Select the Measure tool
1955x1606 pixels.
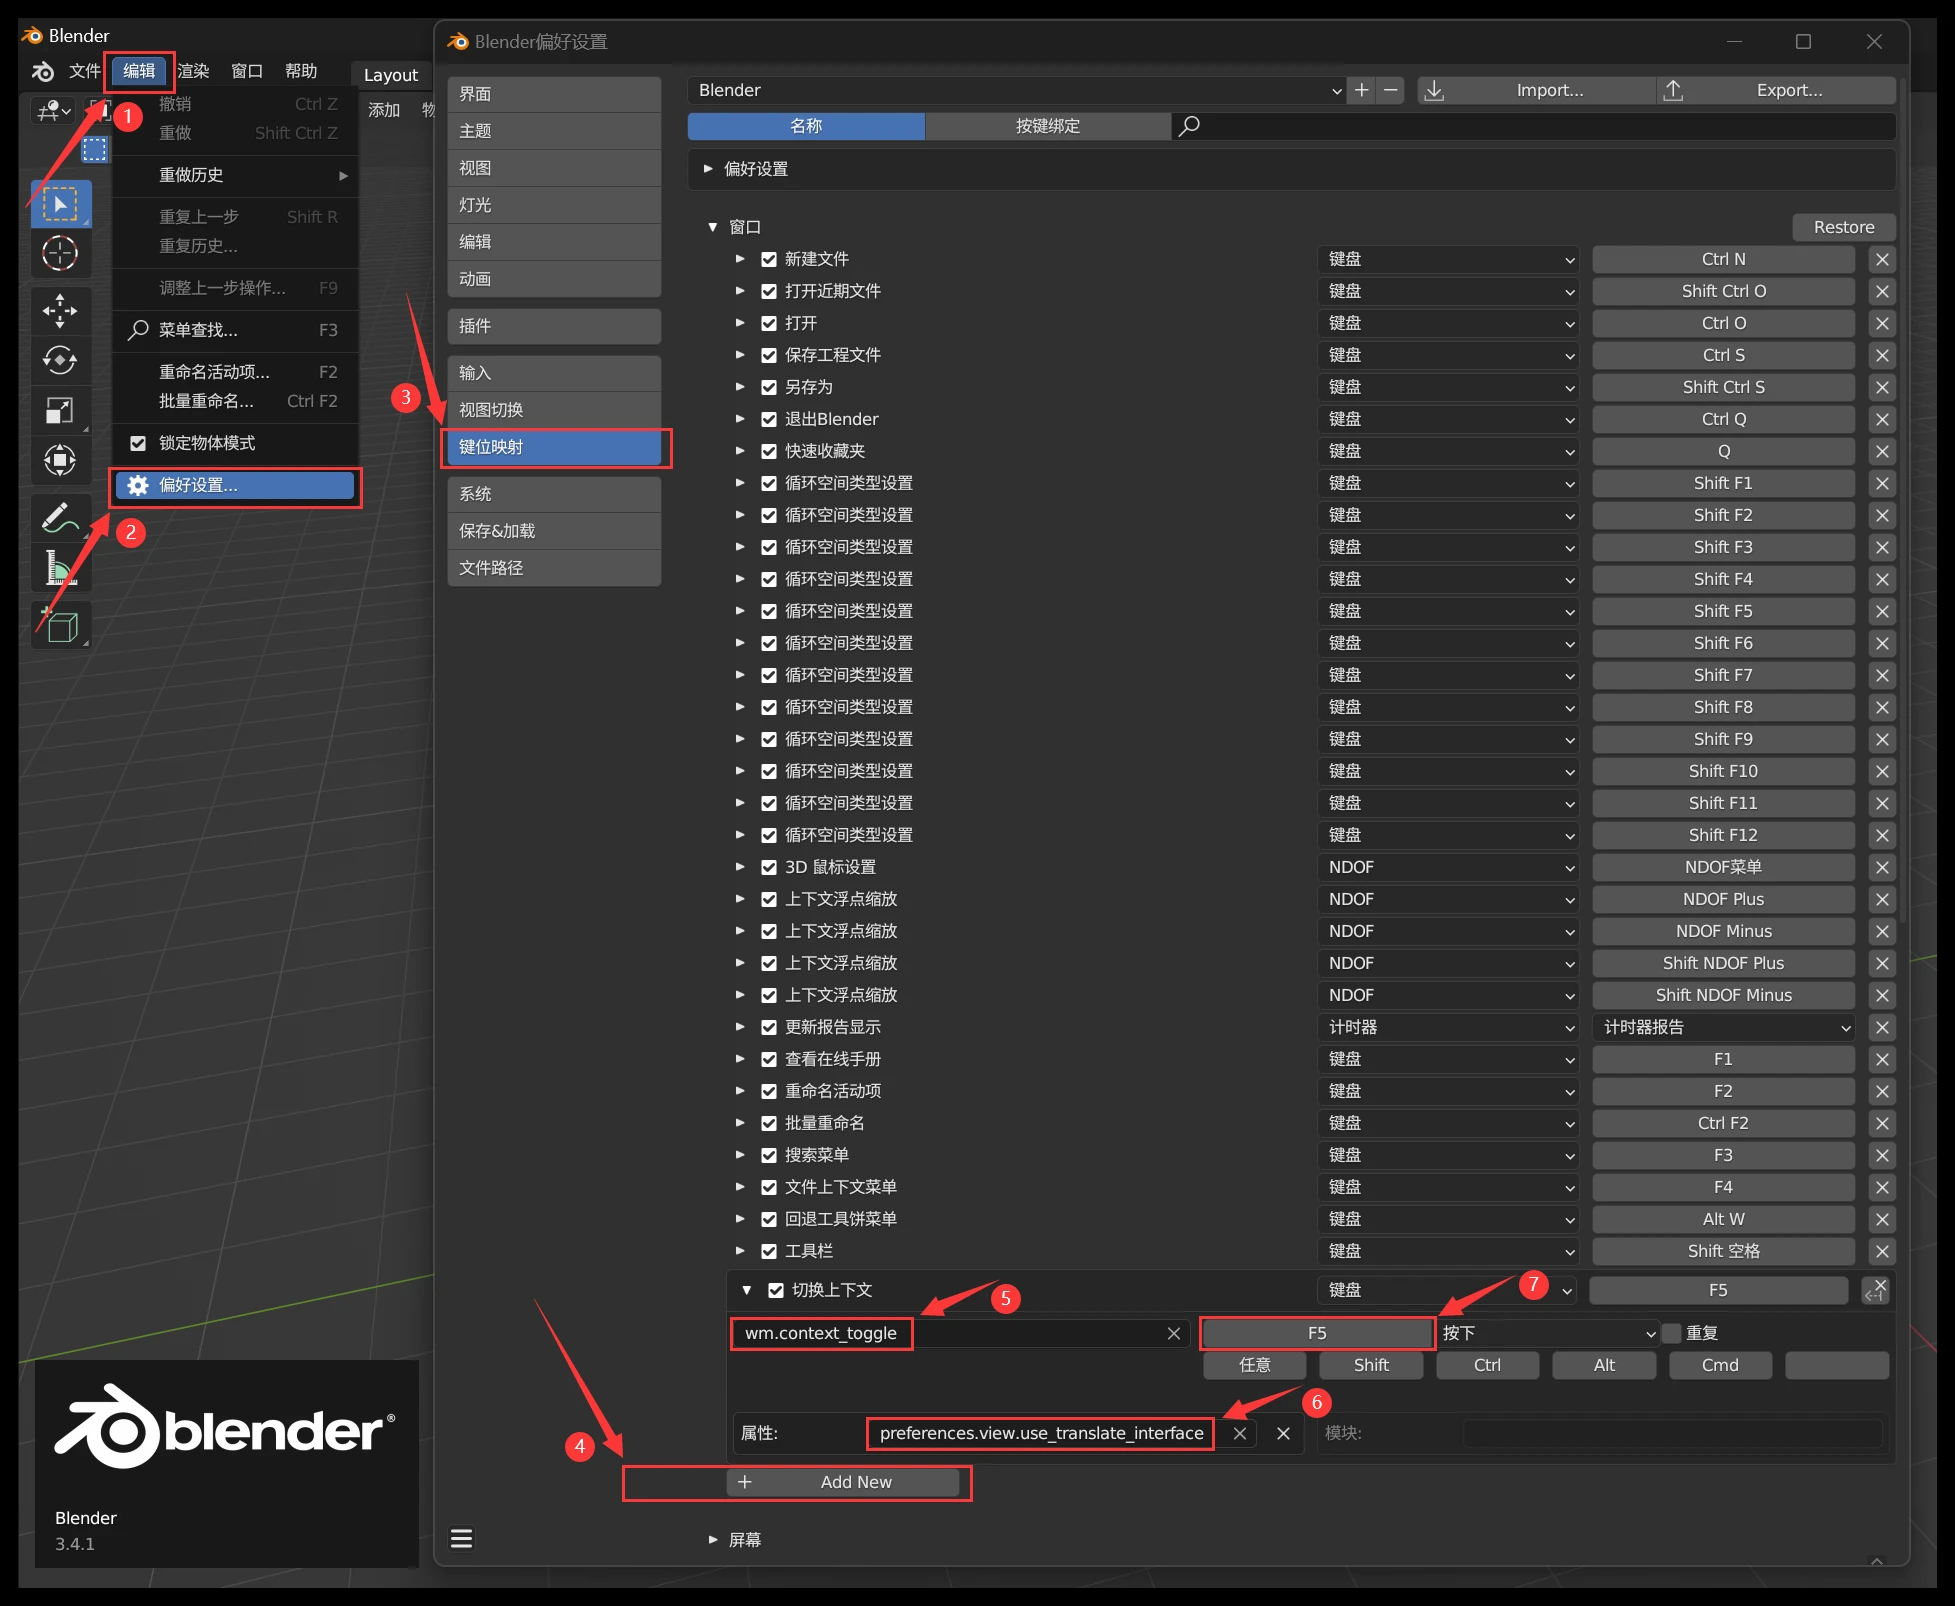coord(60,567)
